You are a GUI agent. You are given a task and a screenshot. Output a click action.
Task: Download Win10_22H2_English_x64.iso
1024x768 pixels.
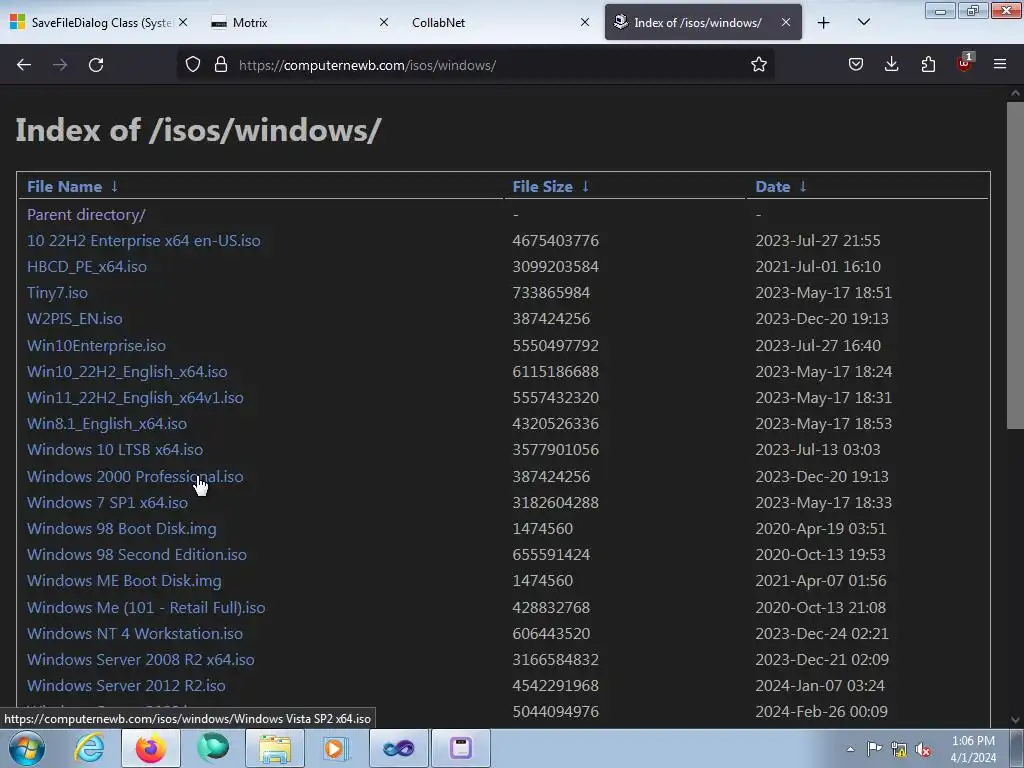tap(127, 372)
